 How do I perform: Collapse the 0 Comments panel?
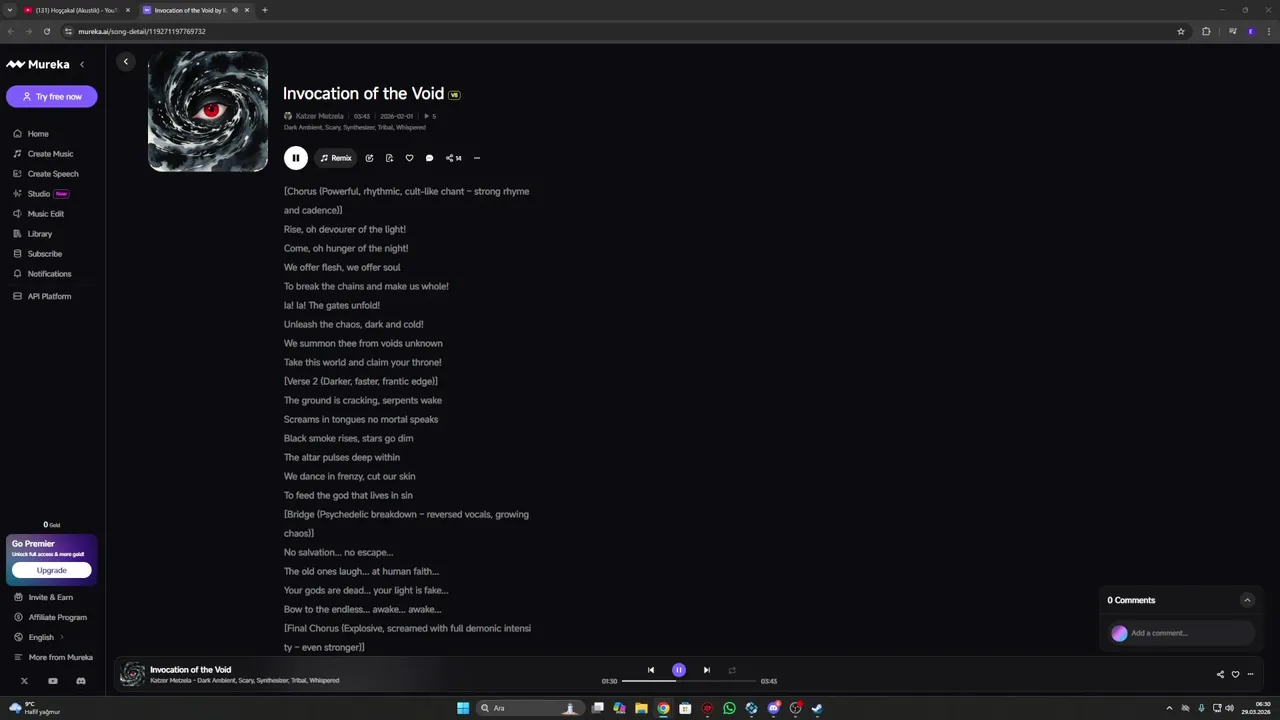1247,600
